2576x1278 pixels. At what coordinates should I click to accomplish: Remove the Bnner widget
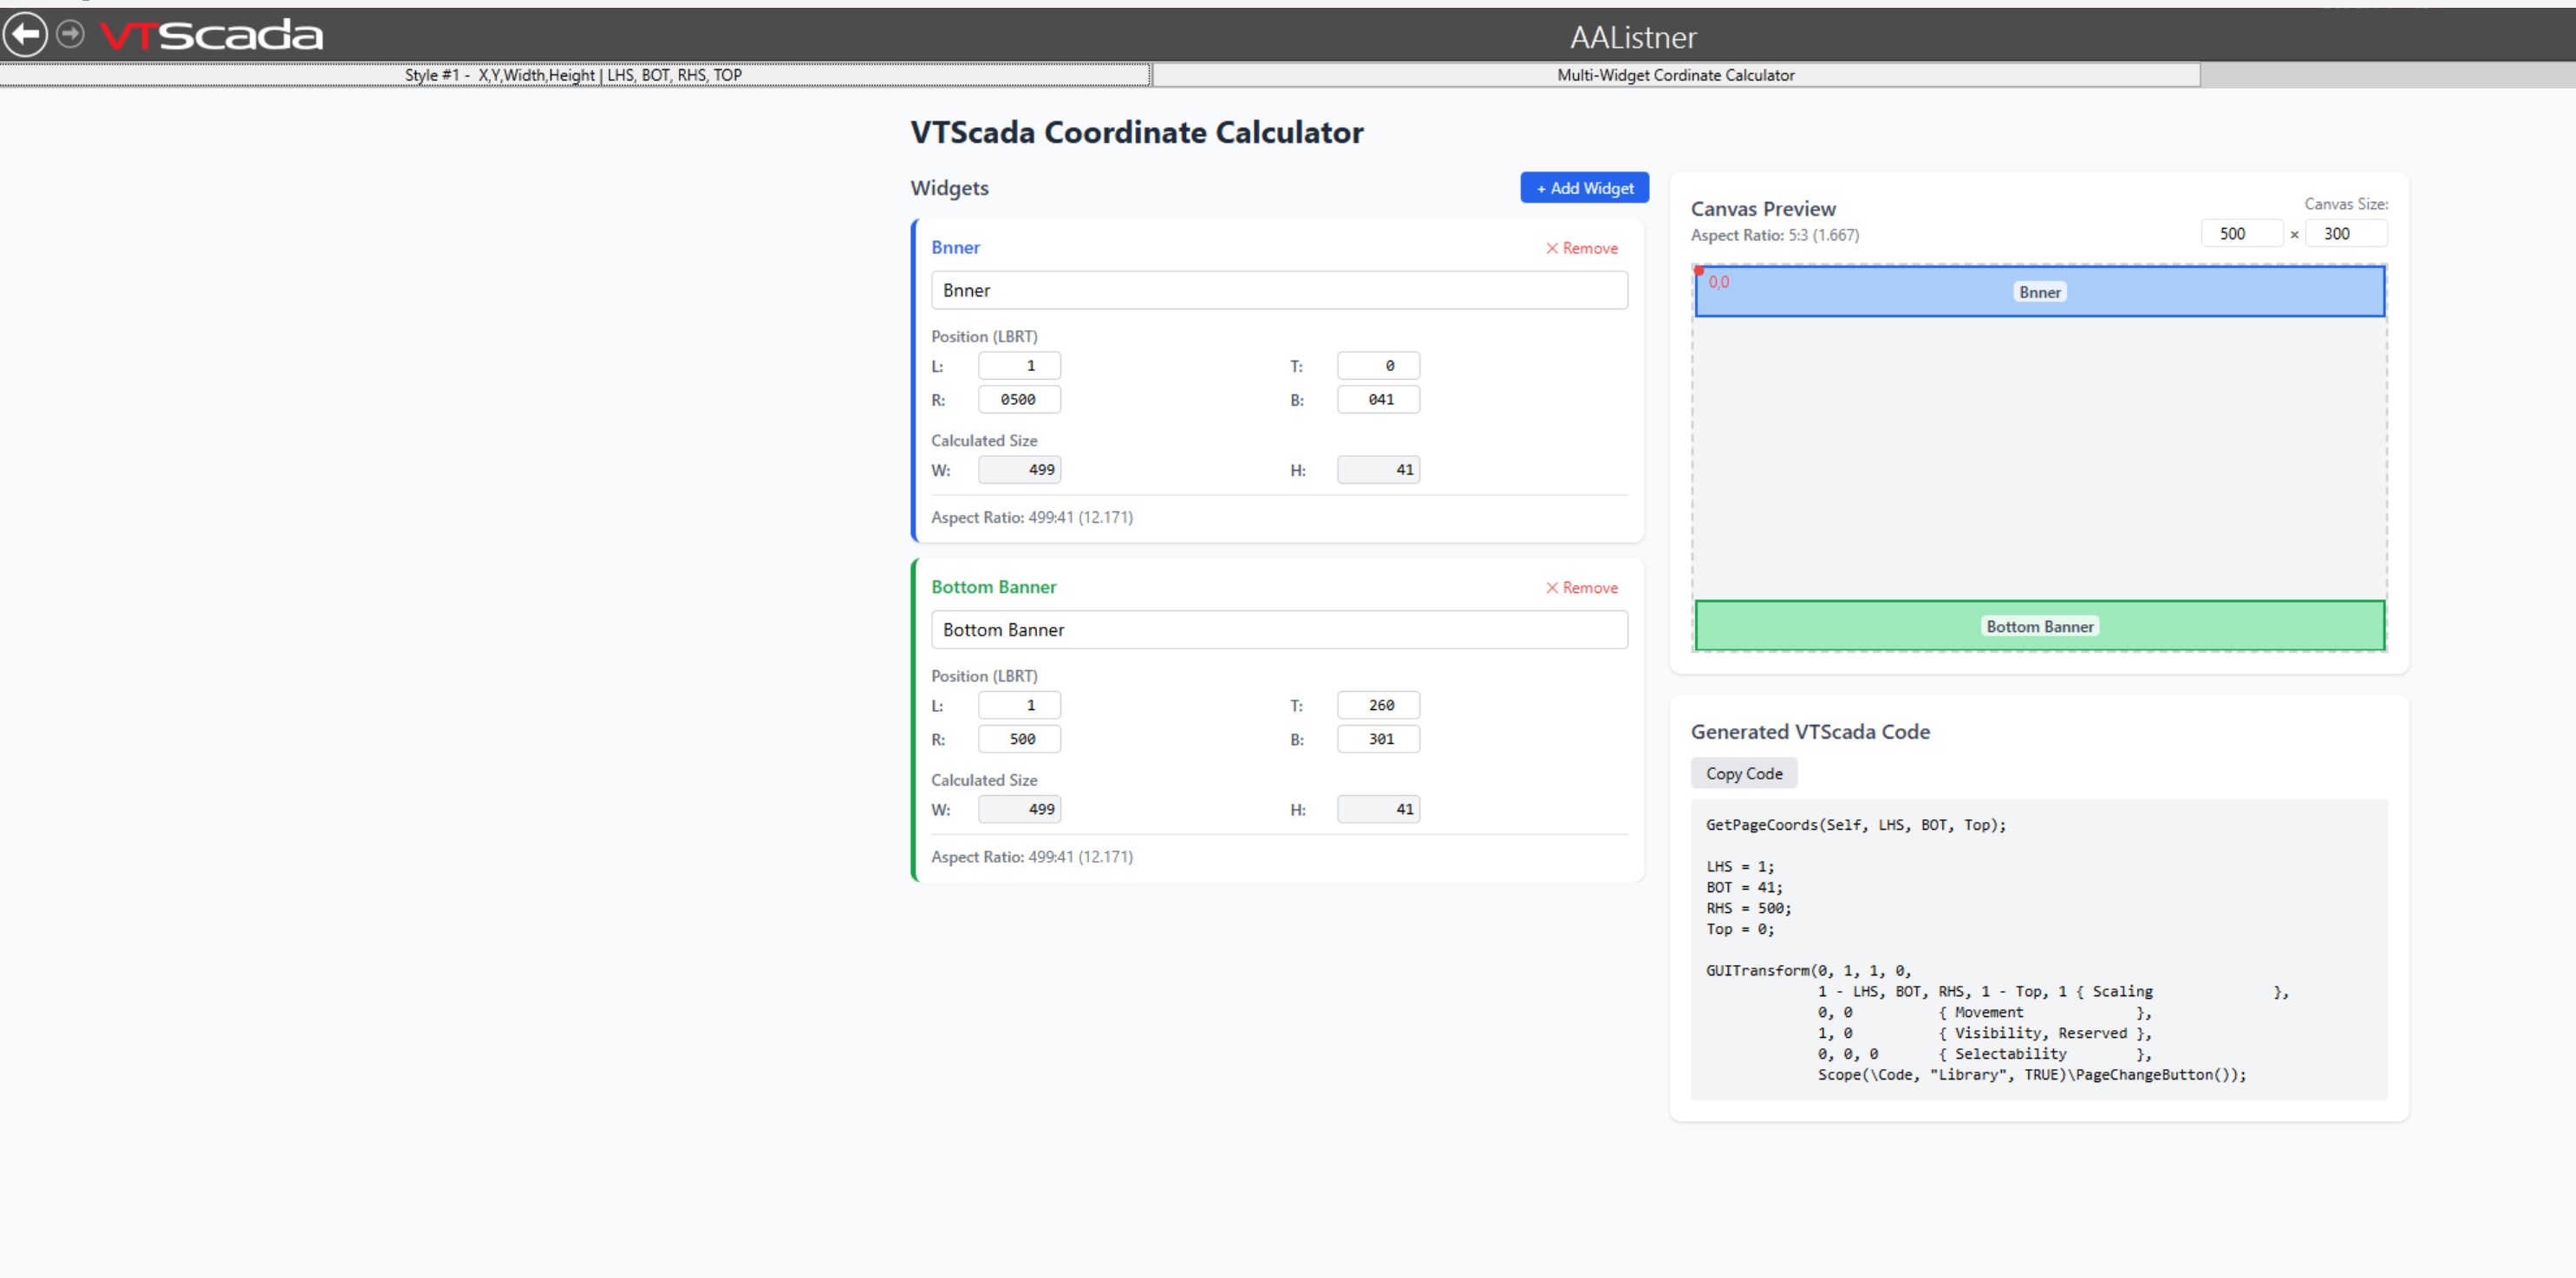[1581, 248]
